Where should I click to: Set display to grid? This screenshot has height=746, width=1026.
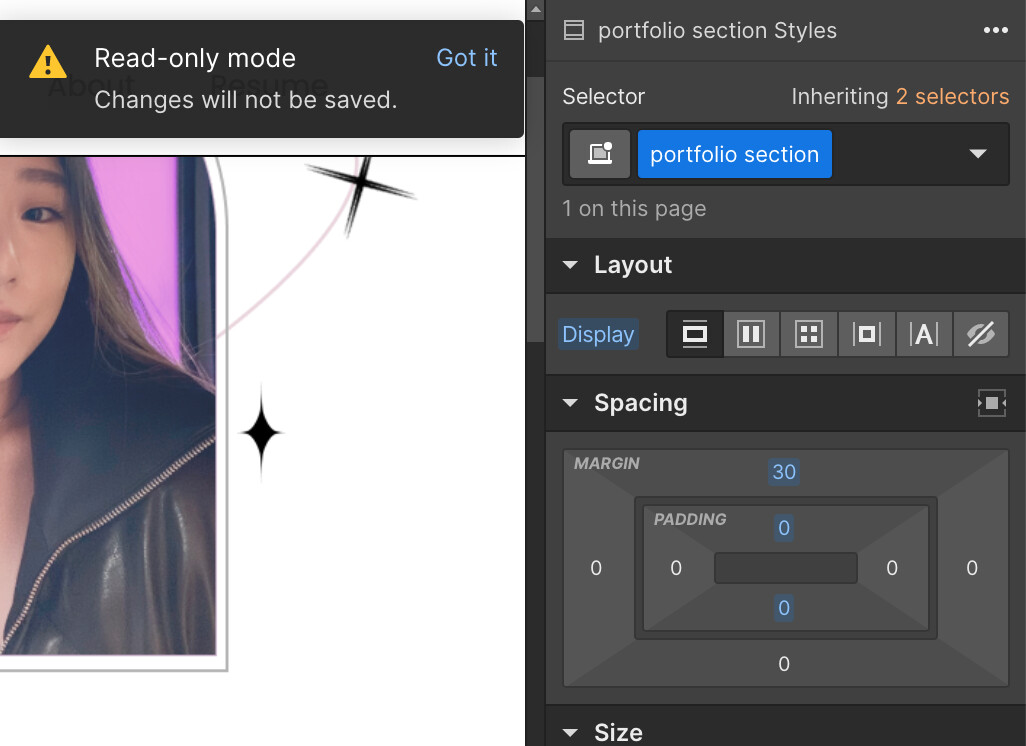808,334
